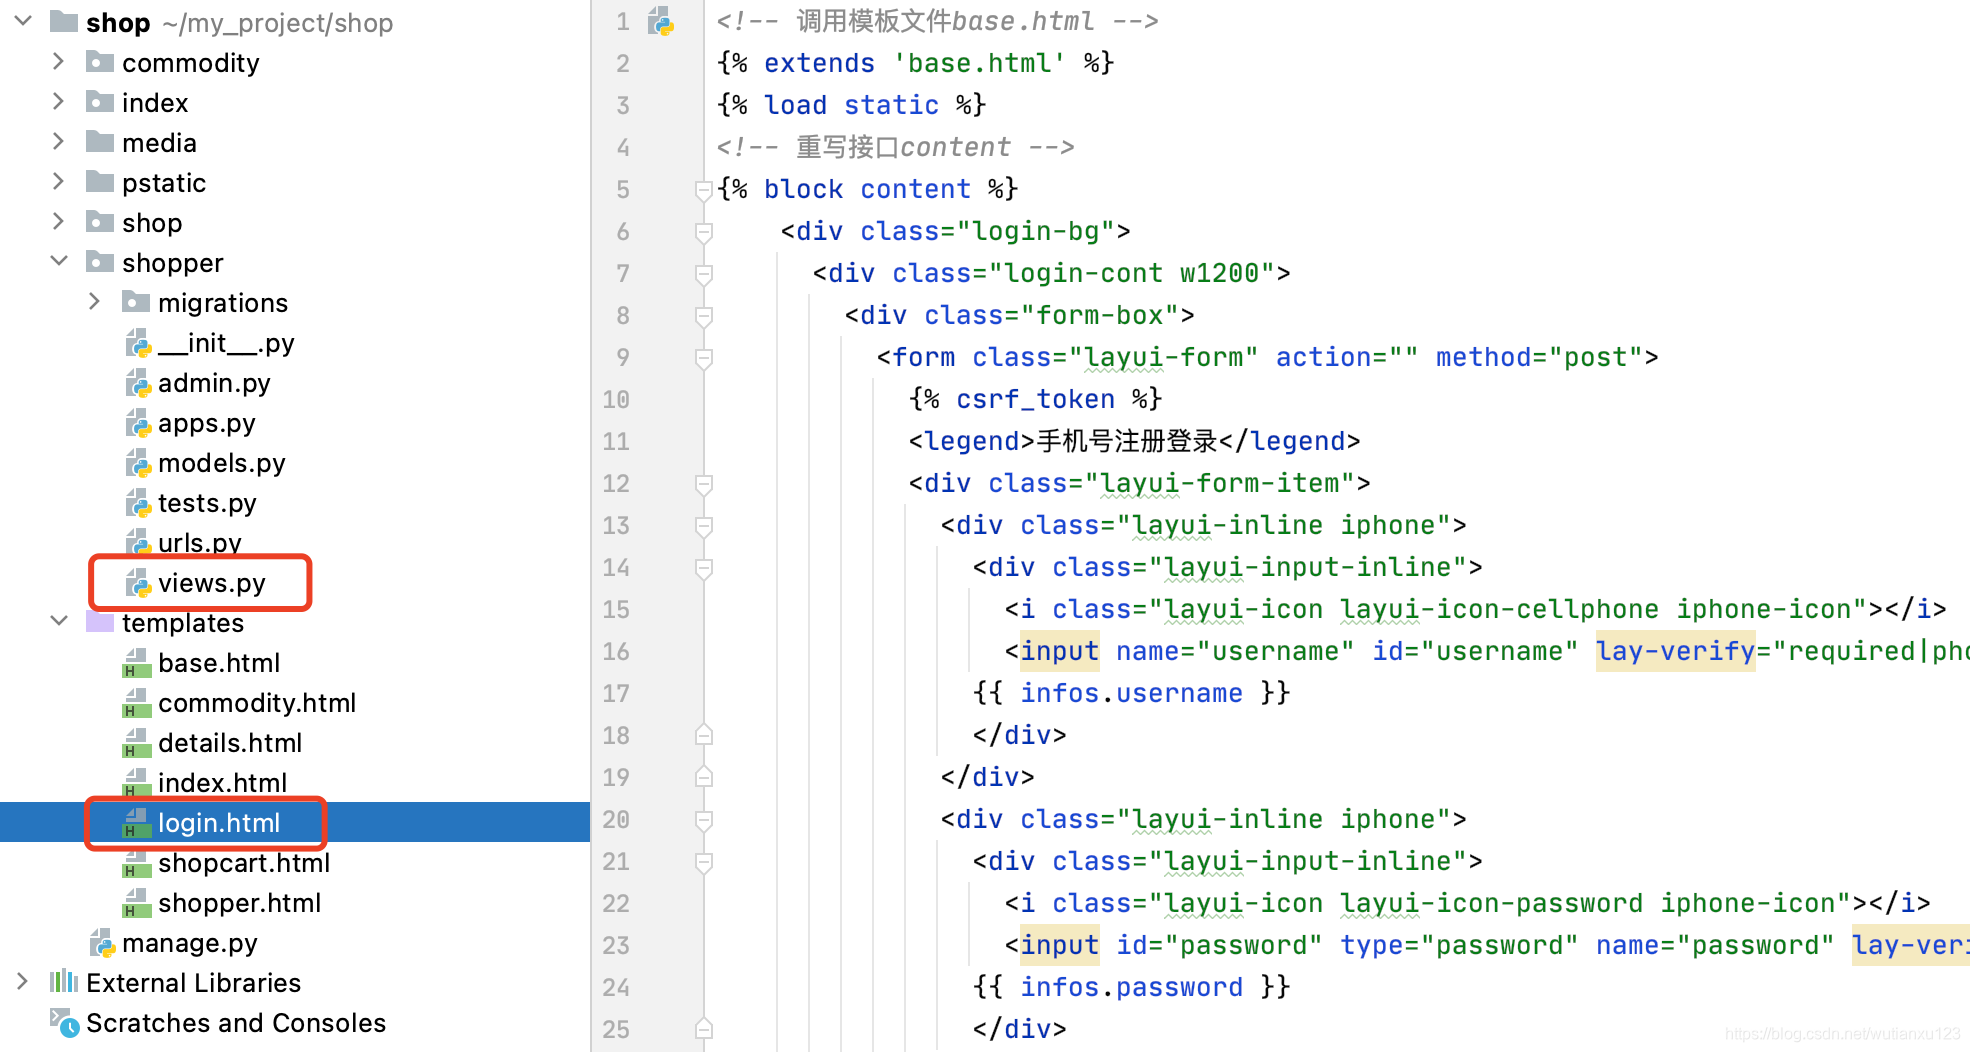Screen dimensions: 1970x1052
Task: Click the media folder icon
Action: [x=100, y=142]
